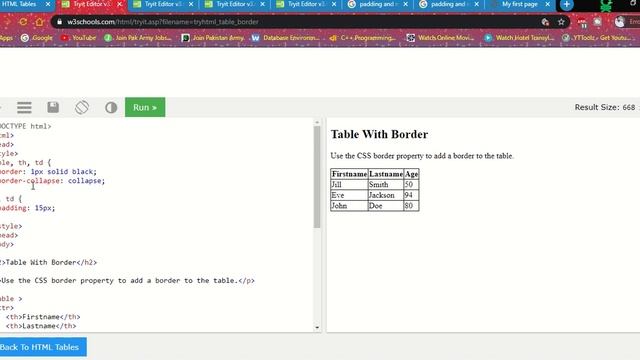Click the Lastname header cell in result
The image size is (640, 360).
[x=386, y=174]
